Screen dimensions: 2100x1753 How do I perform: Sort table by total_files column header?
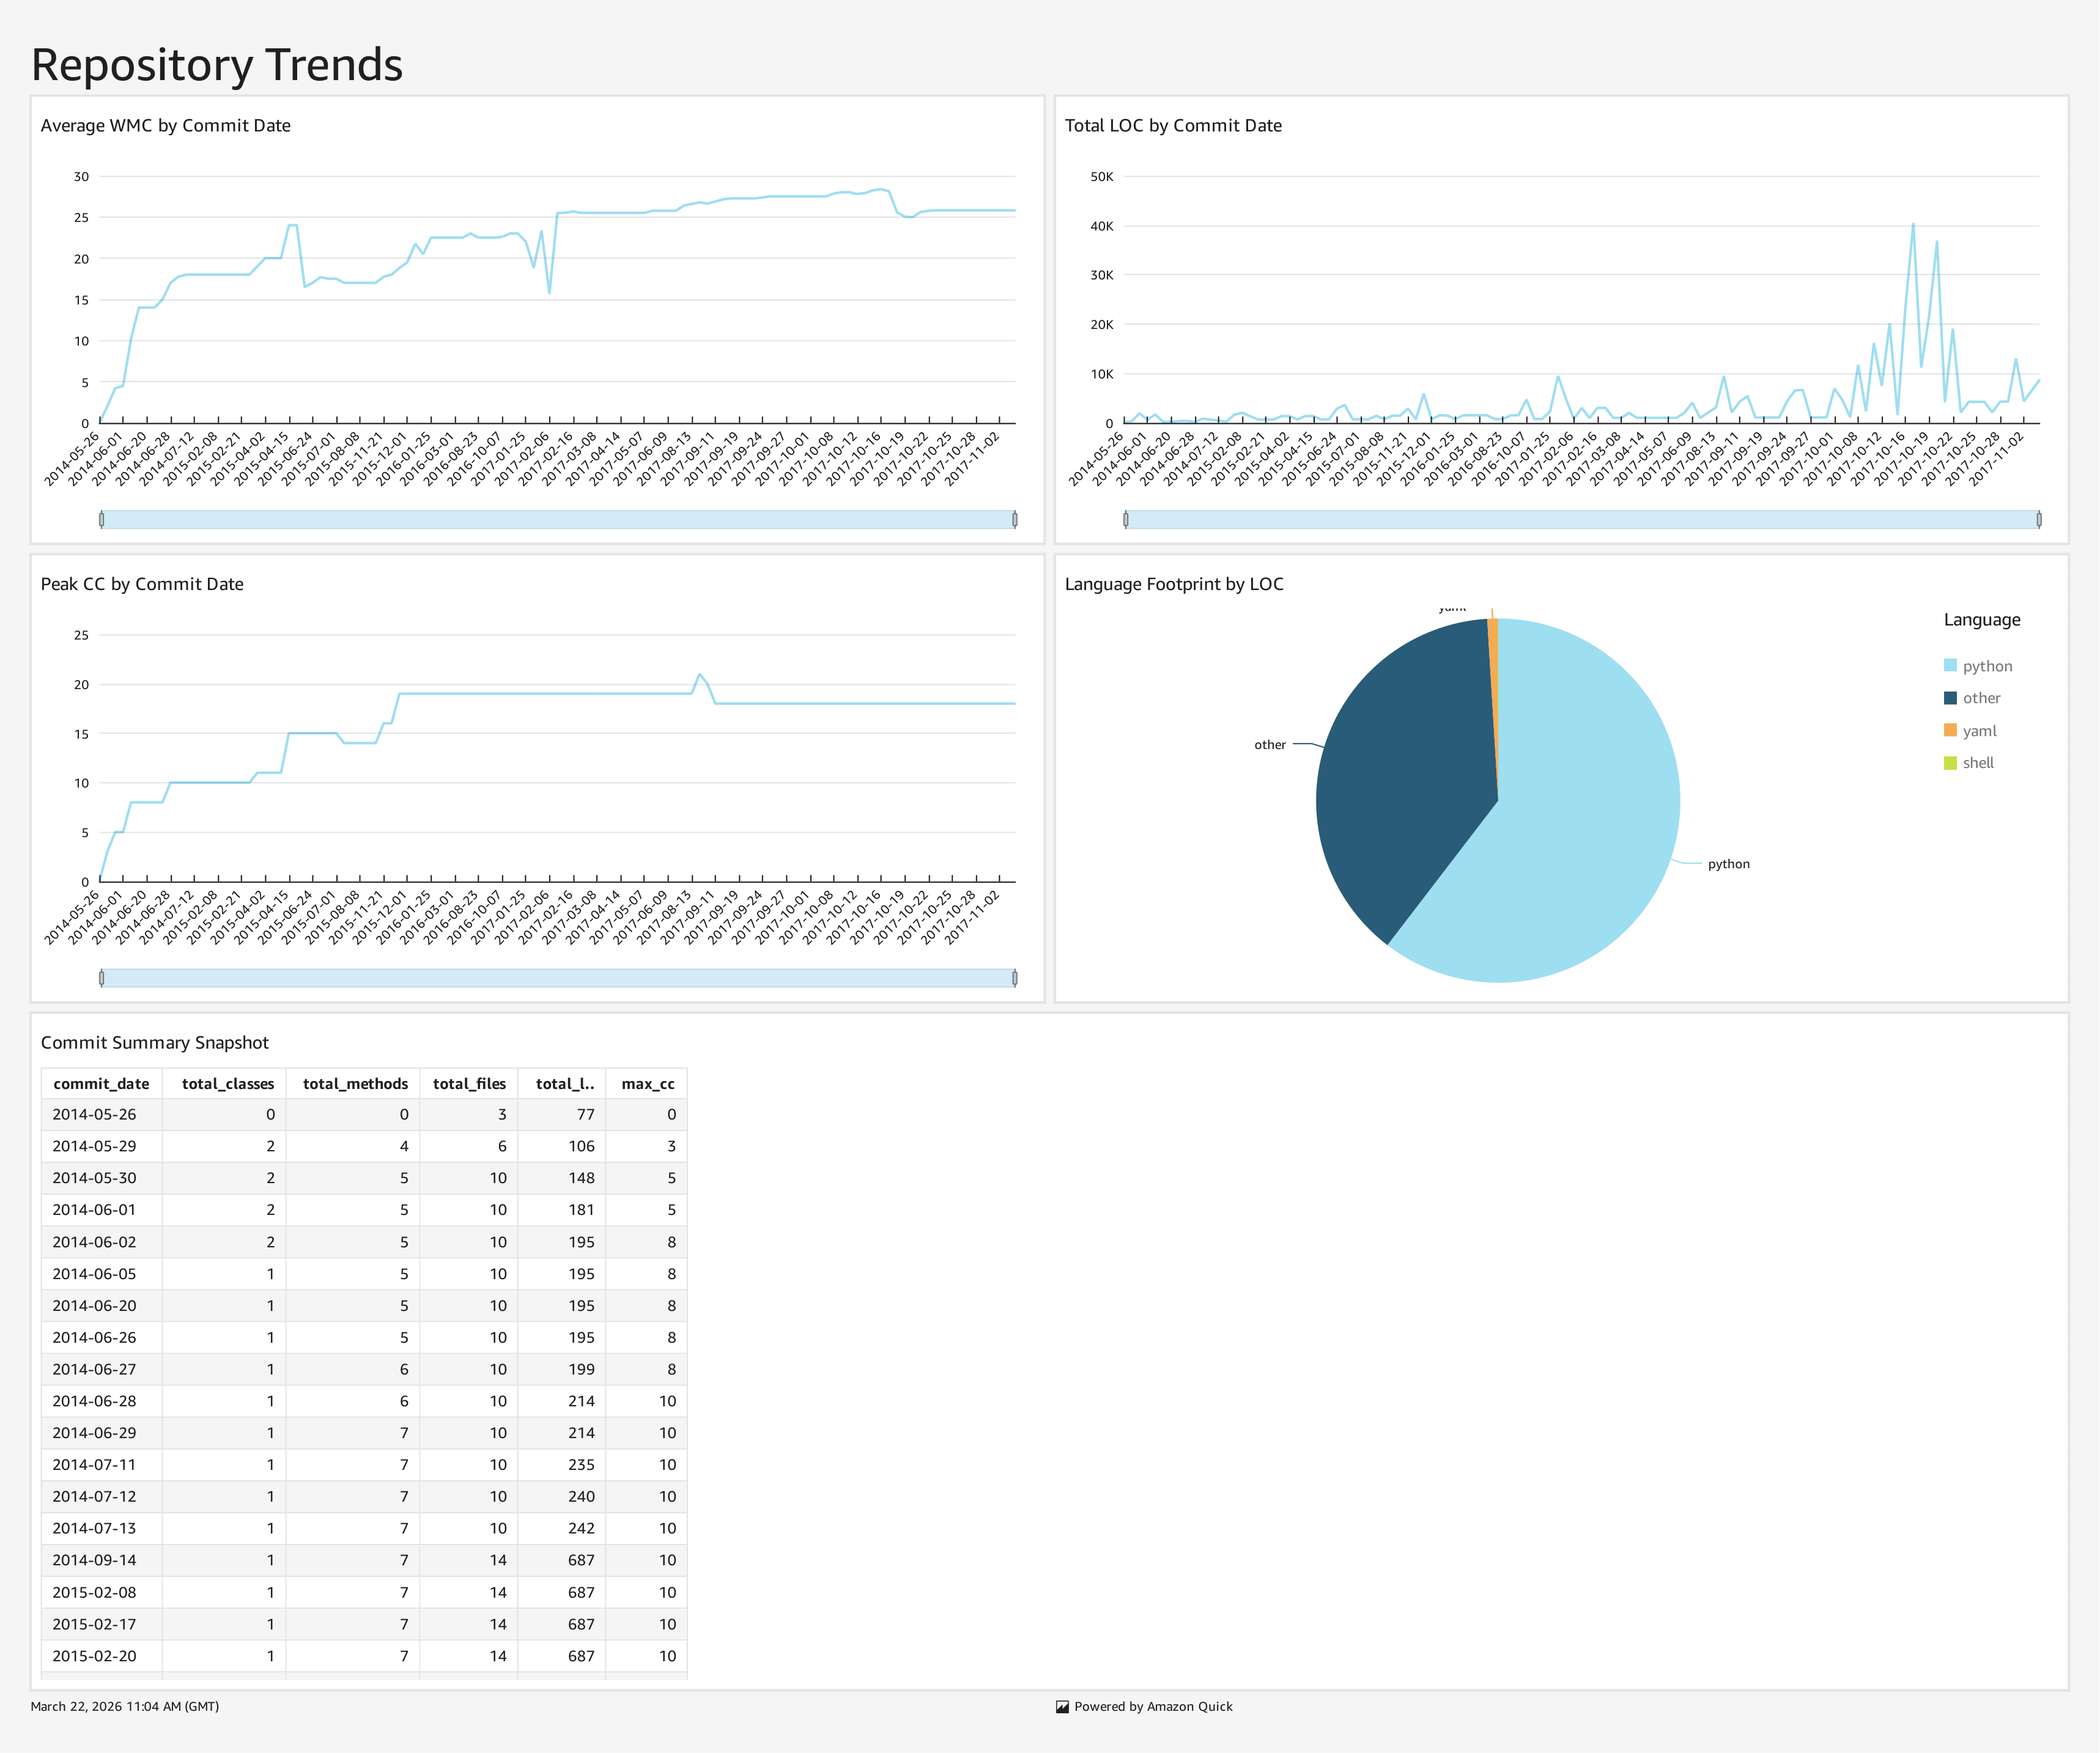[x=469, y=1084]
